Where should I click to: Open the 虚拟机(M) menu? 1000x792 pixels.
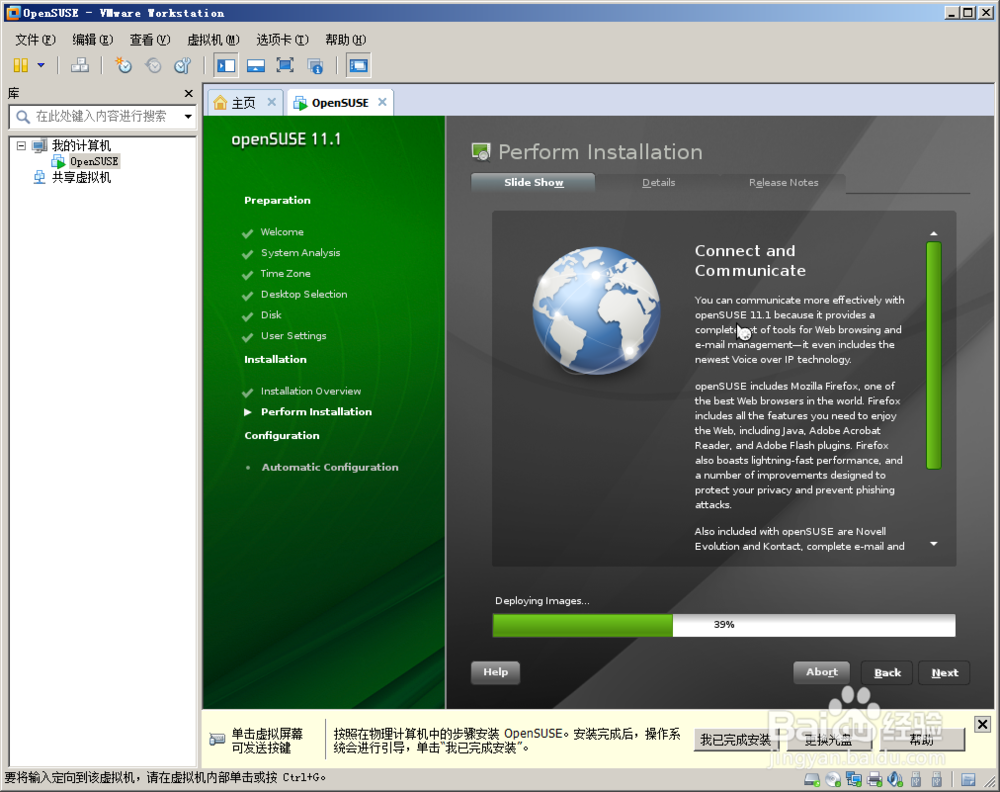pyautogui.click(x=213, y=40)
